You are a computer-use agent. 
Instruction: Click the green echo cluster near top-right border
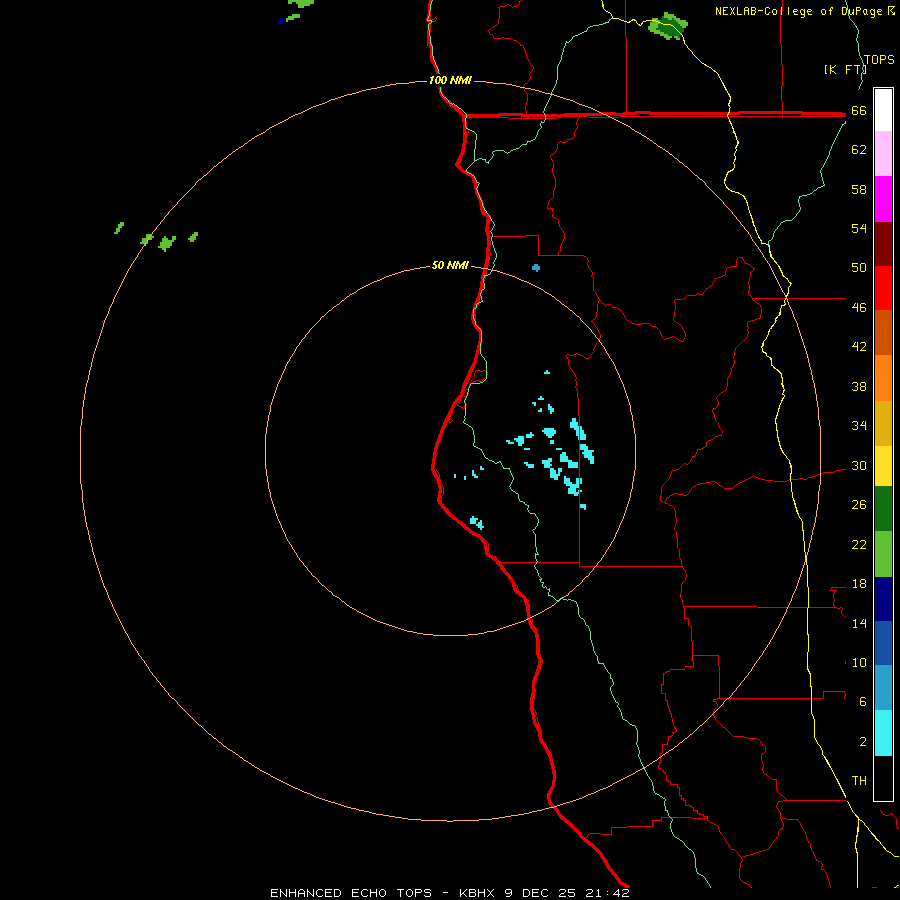click(x=668, y=26)
